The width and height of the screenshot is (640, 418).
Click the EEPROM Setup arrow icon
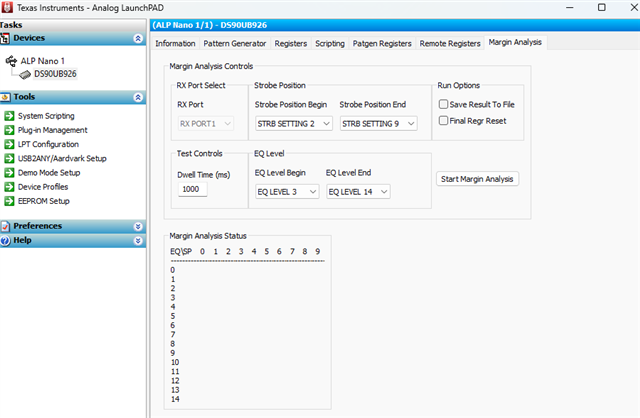click(x=9, y=201)
